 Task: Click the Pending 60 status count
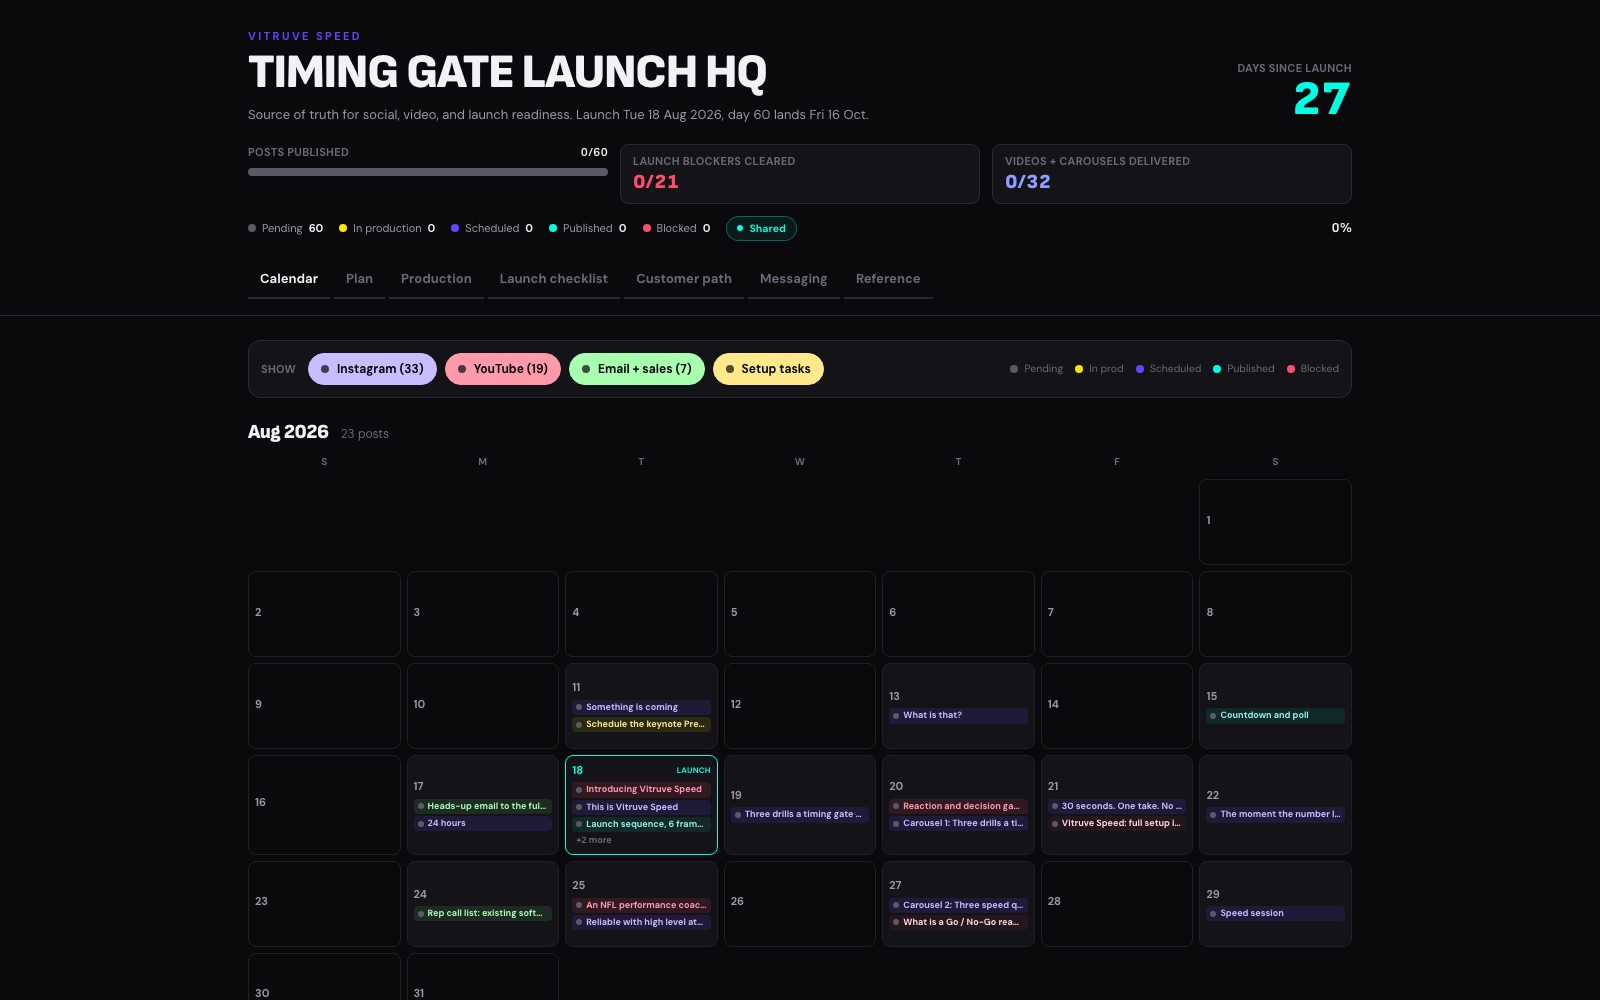tap(286, 229)
